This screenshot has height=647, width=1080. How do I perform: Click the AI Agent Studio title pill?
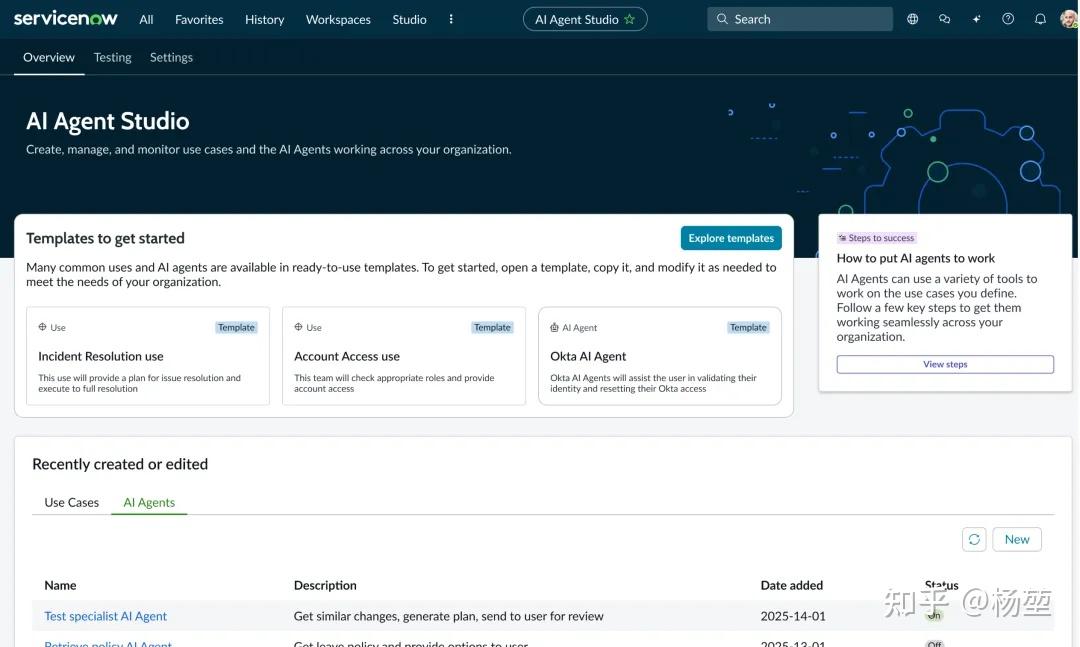tap(585, 19)
